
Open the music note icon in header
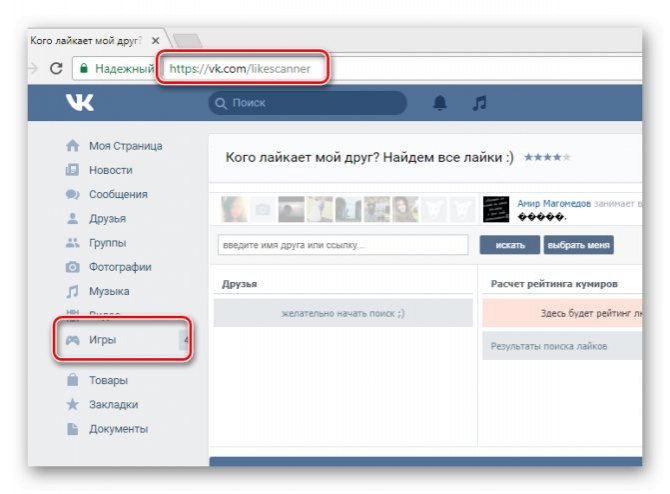tap(479, 103)
